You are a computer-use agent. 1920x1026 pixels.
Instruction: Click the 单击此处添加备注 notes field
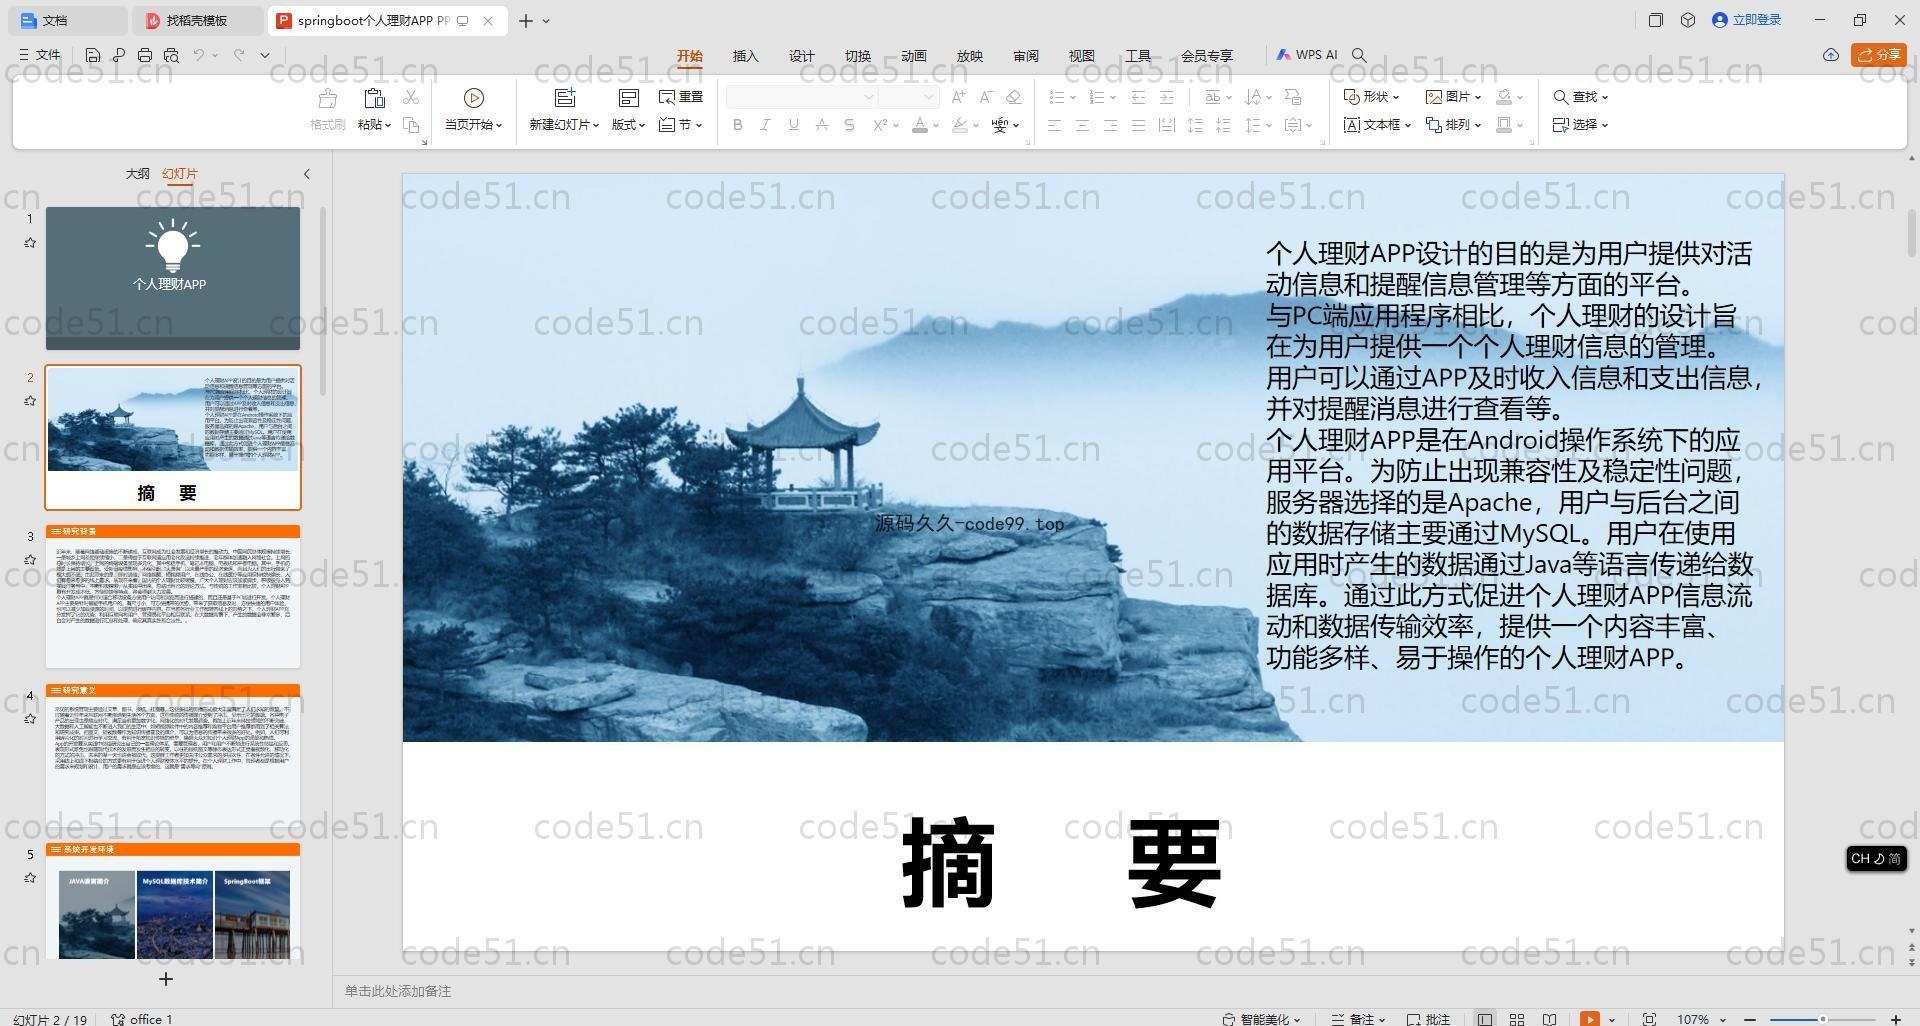pyautogui.click(x=398, y=991)
